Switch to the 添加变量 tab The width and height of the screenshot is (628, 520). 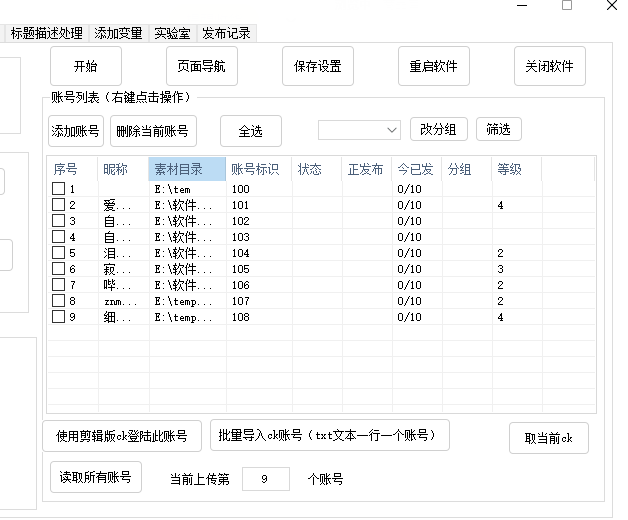[119, 33]
